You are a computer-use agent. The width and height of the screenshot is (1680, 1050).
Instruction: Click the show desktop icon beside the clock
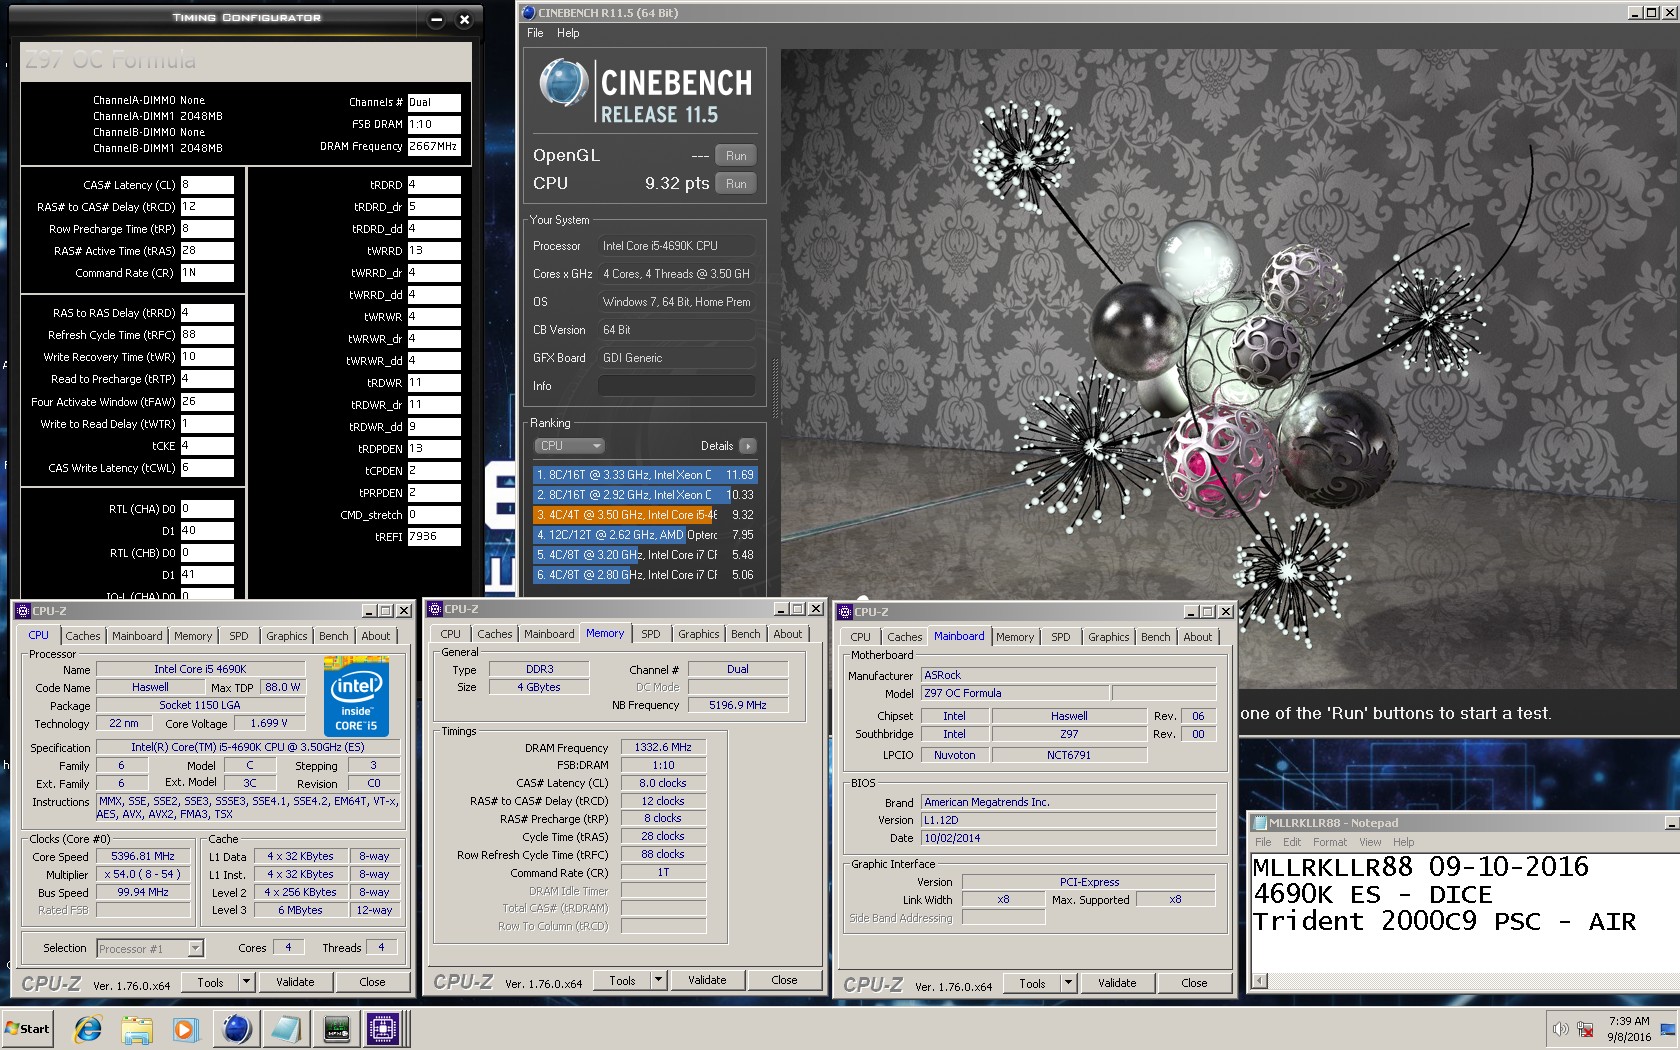(x=1668, y=1029)
